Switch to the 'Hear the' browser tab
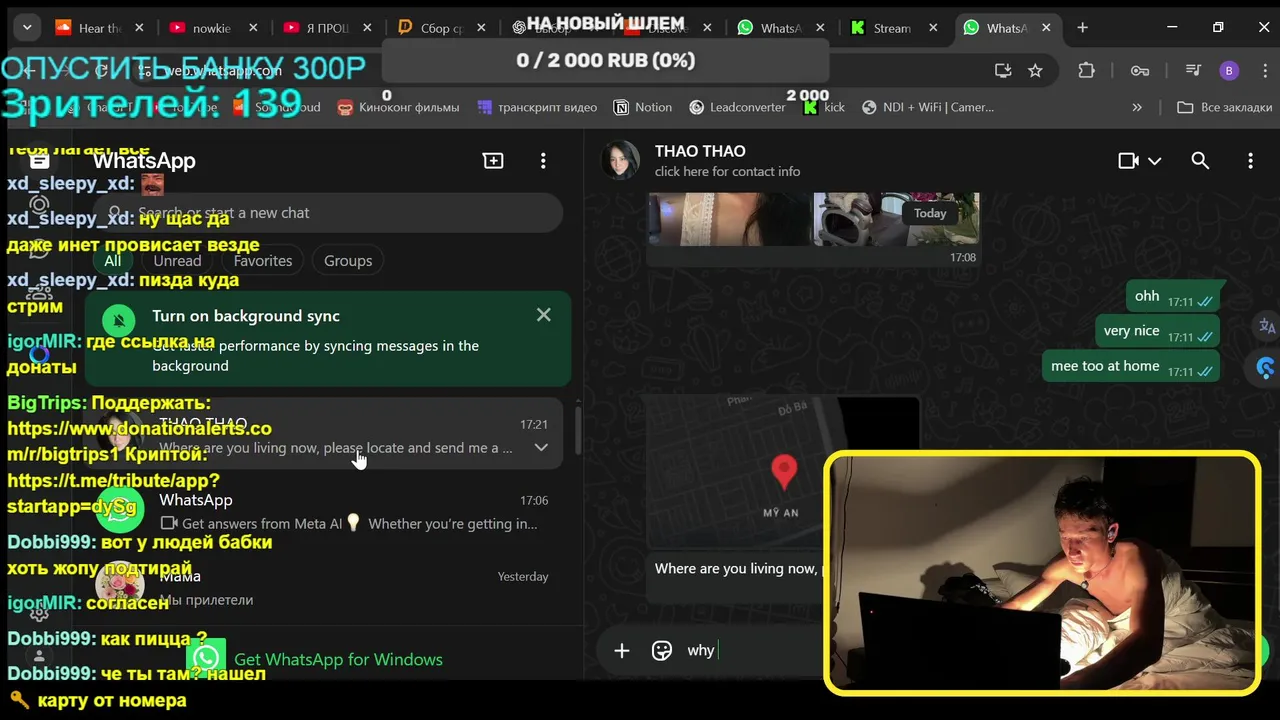The width and height of the screenshot is (1280, 720). tap(100, 28)
